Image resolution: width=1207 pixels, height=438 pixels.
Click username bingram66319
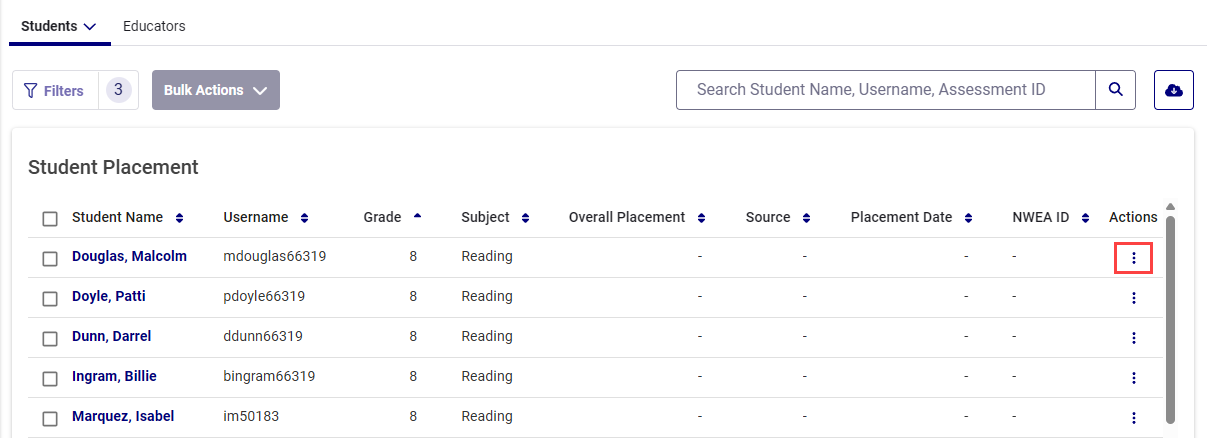269,376
